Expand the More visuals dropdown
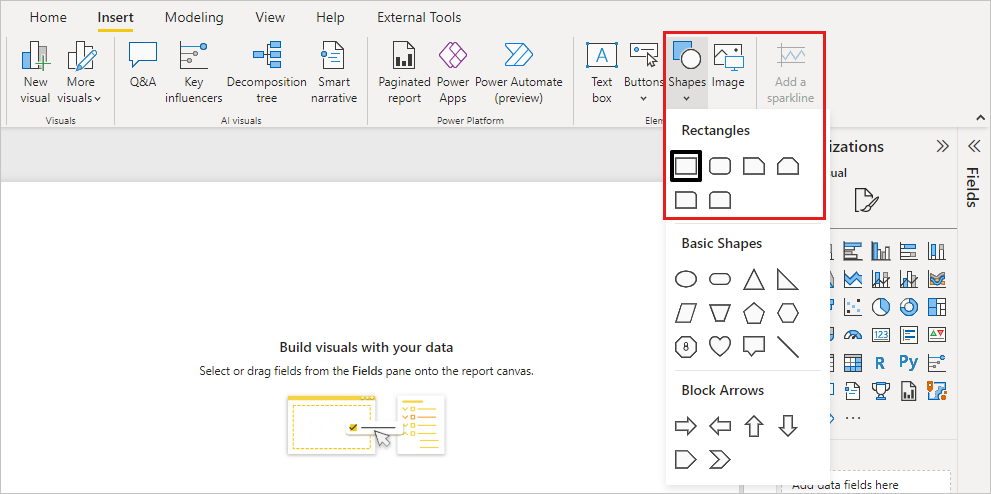The width and height of the screenshot is (991, 494). click(80, 71)
